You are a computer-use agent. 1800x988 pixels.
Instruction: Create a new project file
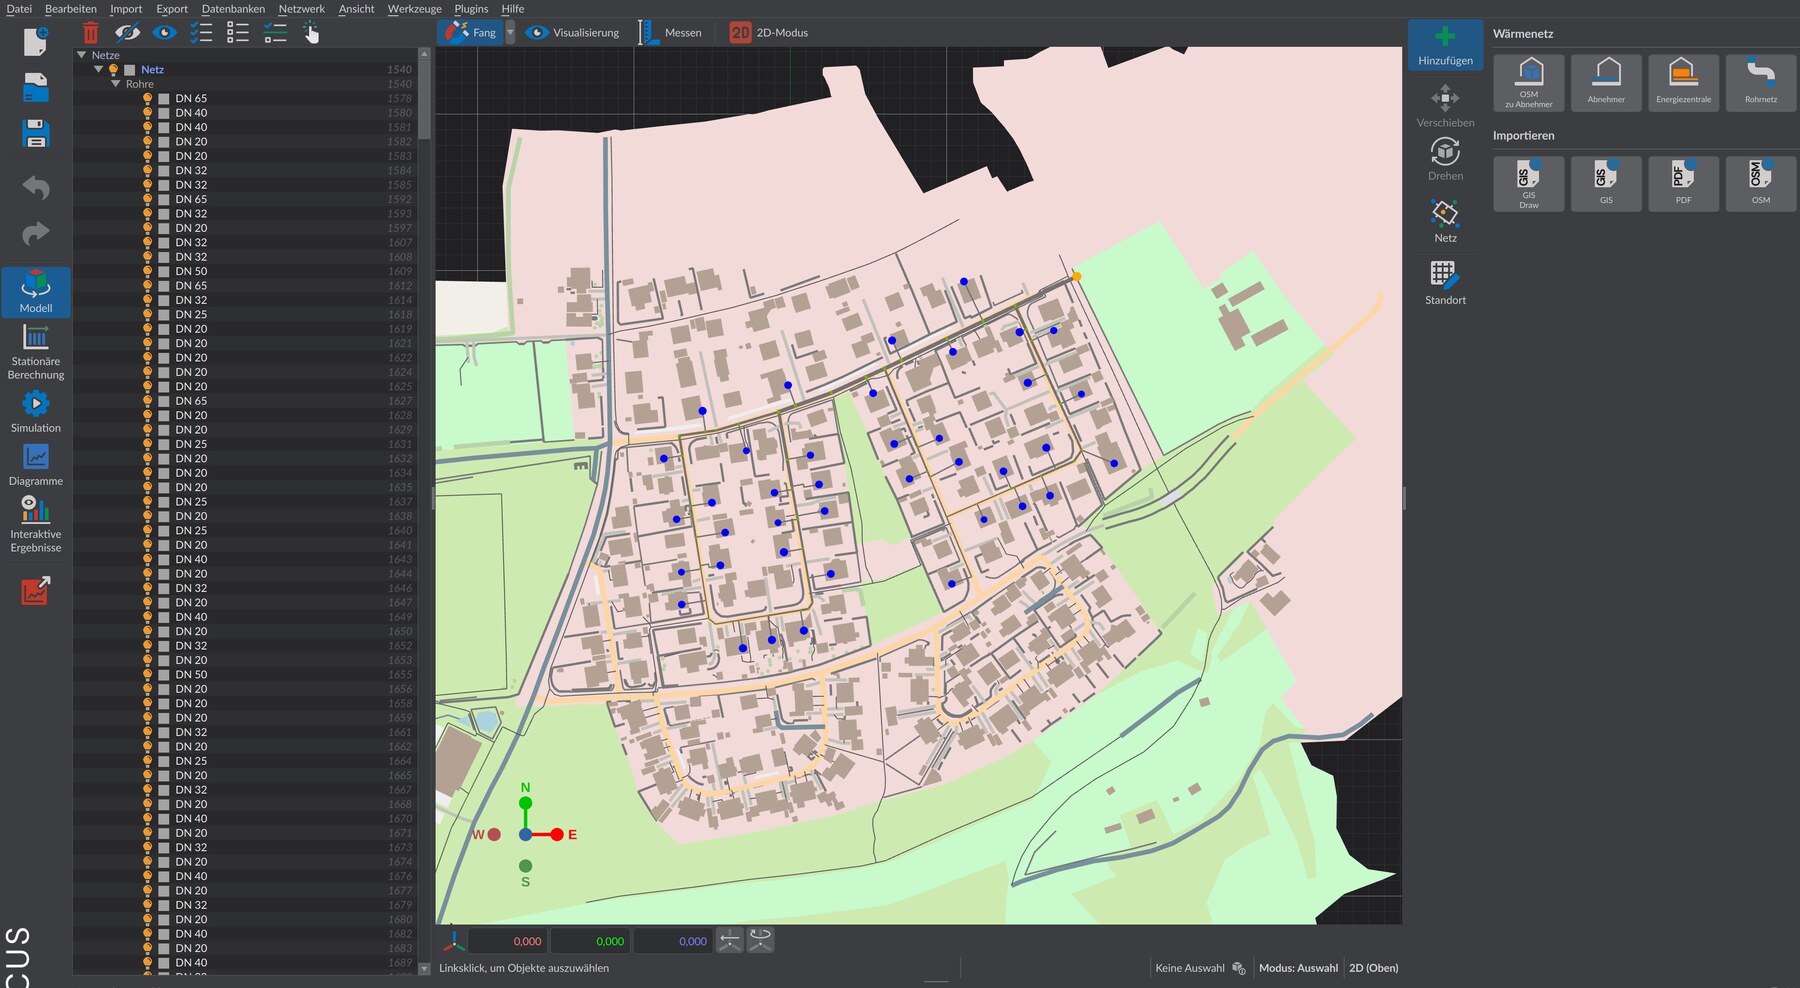(x=36, y=42)
